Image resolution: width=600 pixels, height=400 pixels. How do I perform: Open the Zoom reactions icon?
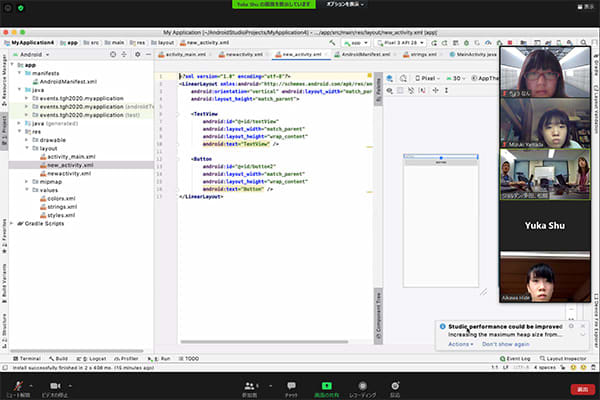click(x=395, y=385)
